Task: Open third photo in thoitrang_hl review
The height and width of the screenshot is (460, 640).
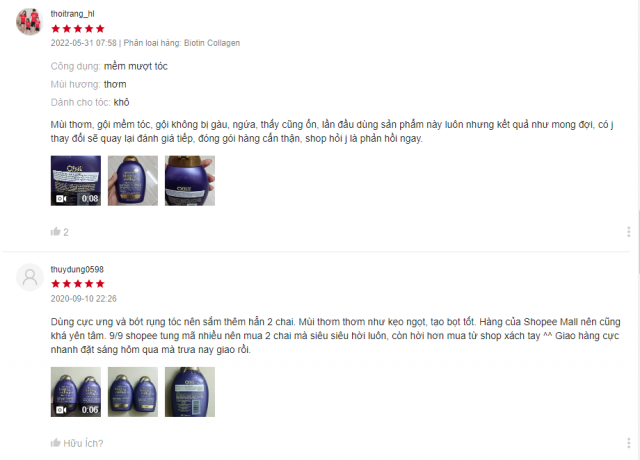Action: tap(190, 180)
